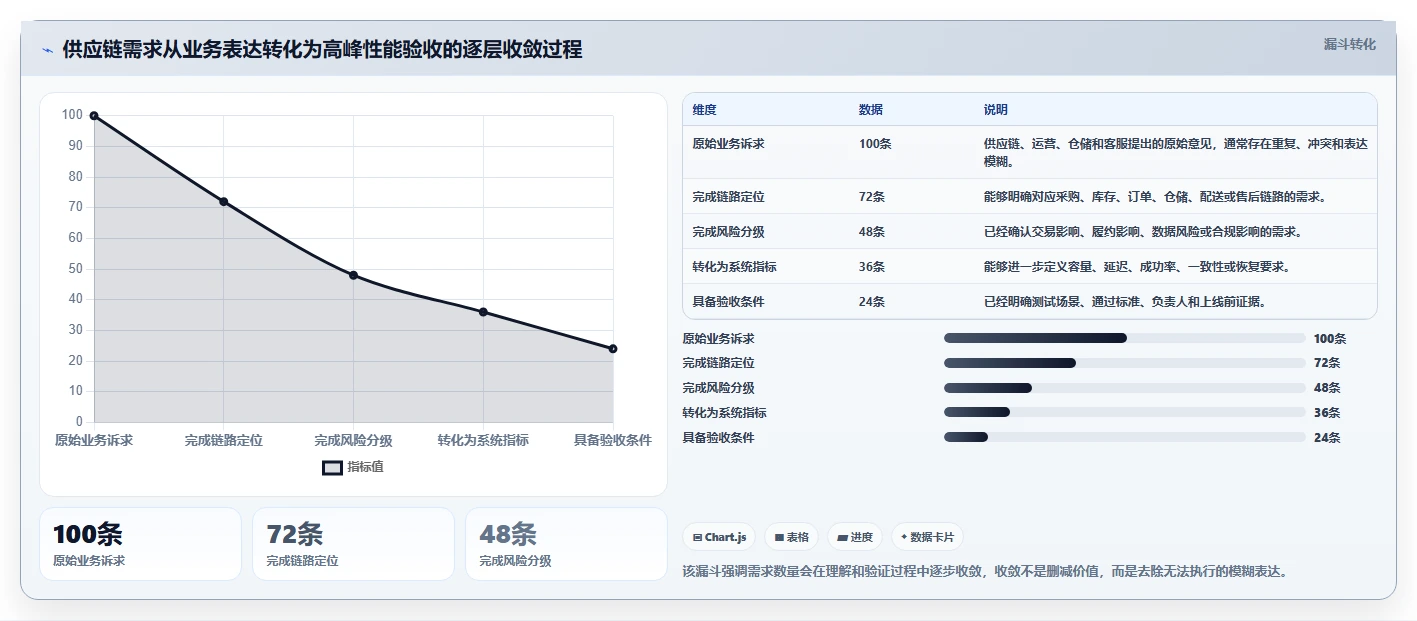Select table cell 具备验收条件
The image size is (1417, 621).
[x=728, y=302]
